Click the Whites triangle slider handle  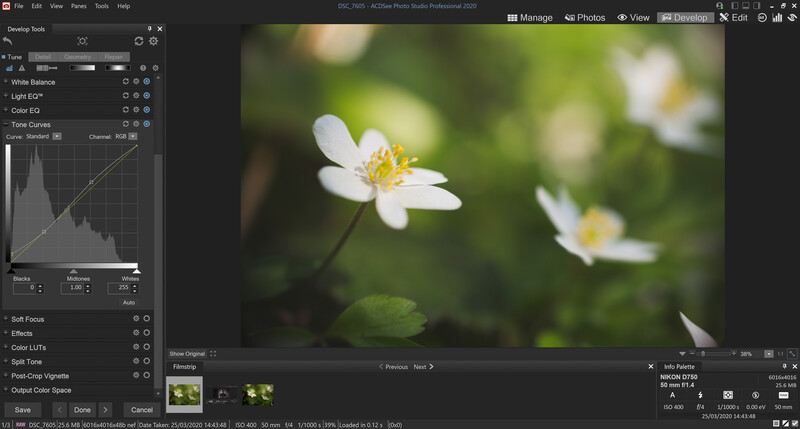coord(136,271)
